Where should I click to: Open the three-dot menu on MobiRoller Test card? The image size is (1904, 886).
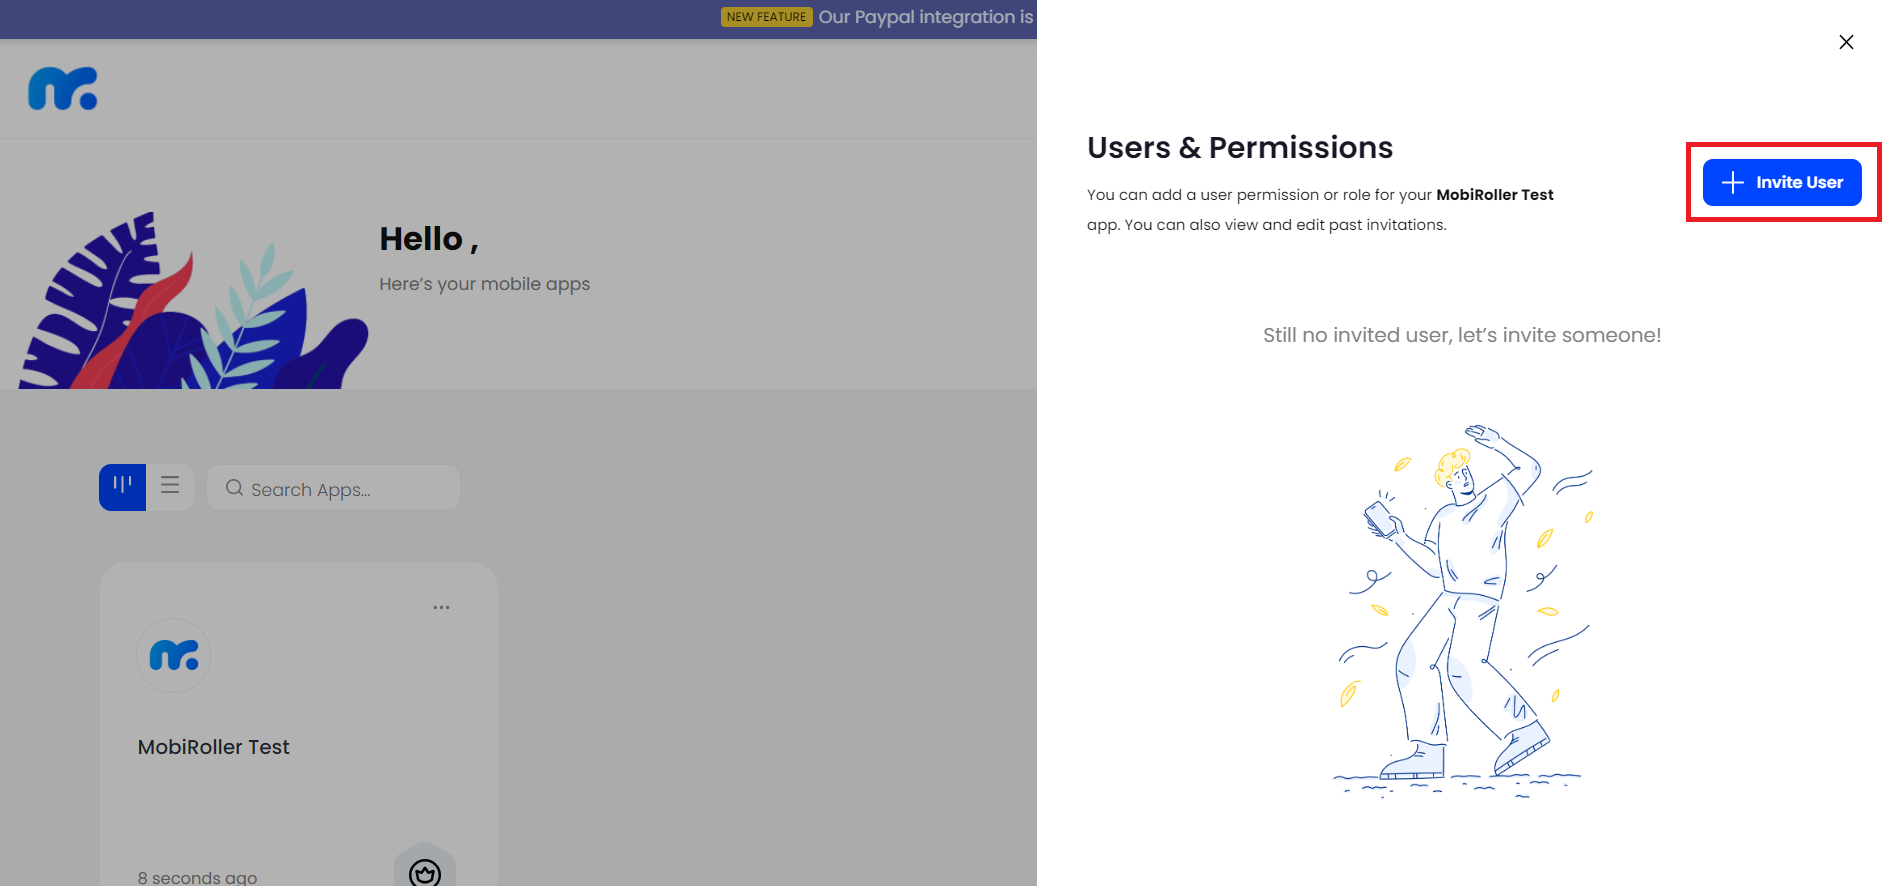[441, 607]
